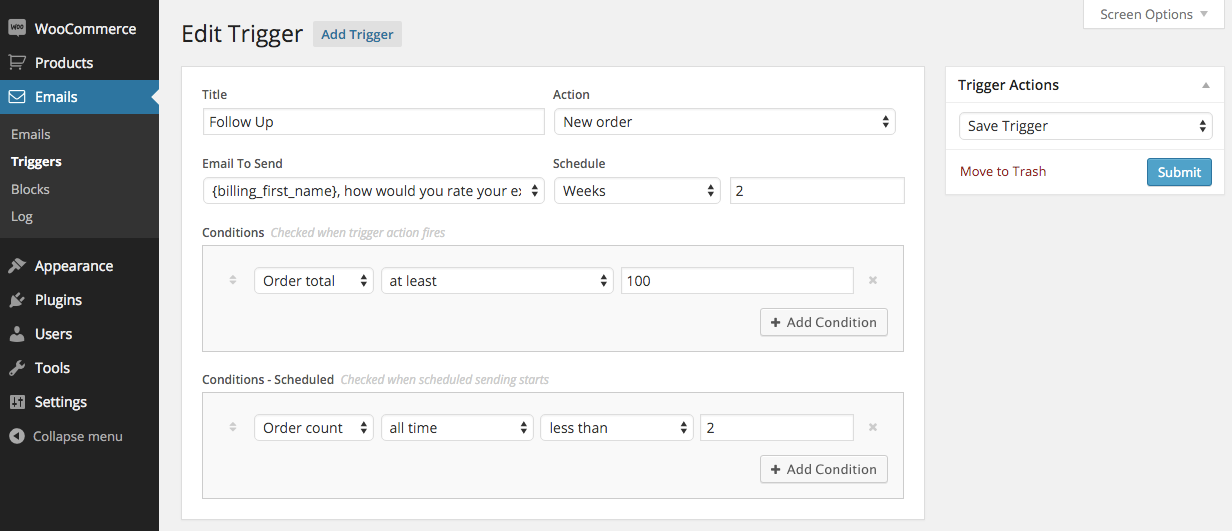Click the Move to Trash link
The width and height of the screenshot is (1232, 531).
[1002, 171]
